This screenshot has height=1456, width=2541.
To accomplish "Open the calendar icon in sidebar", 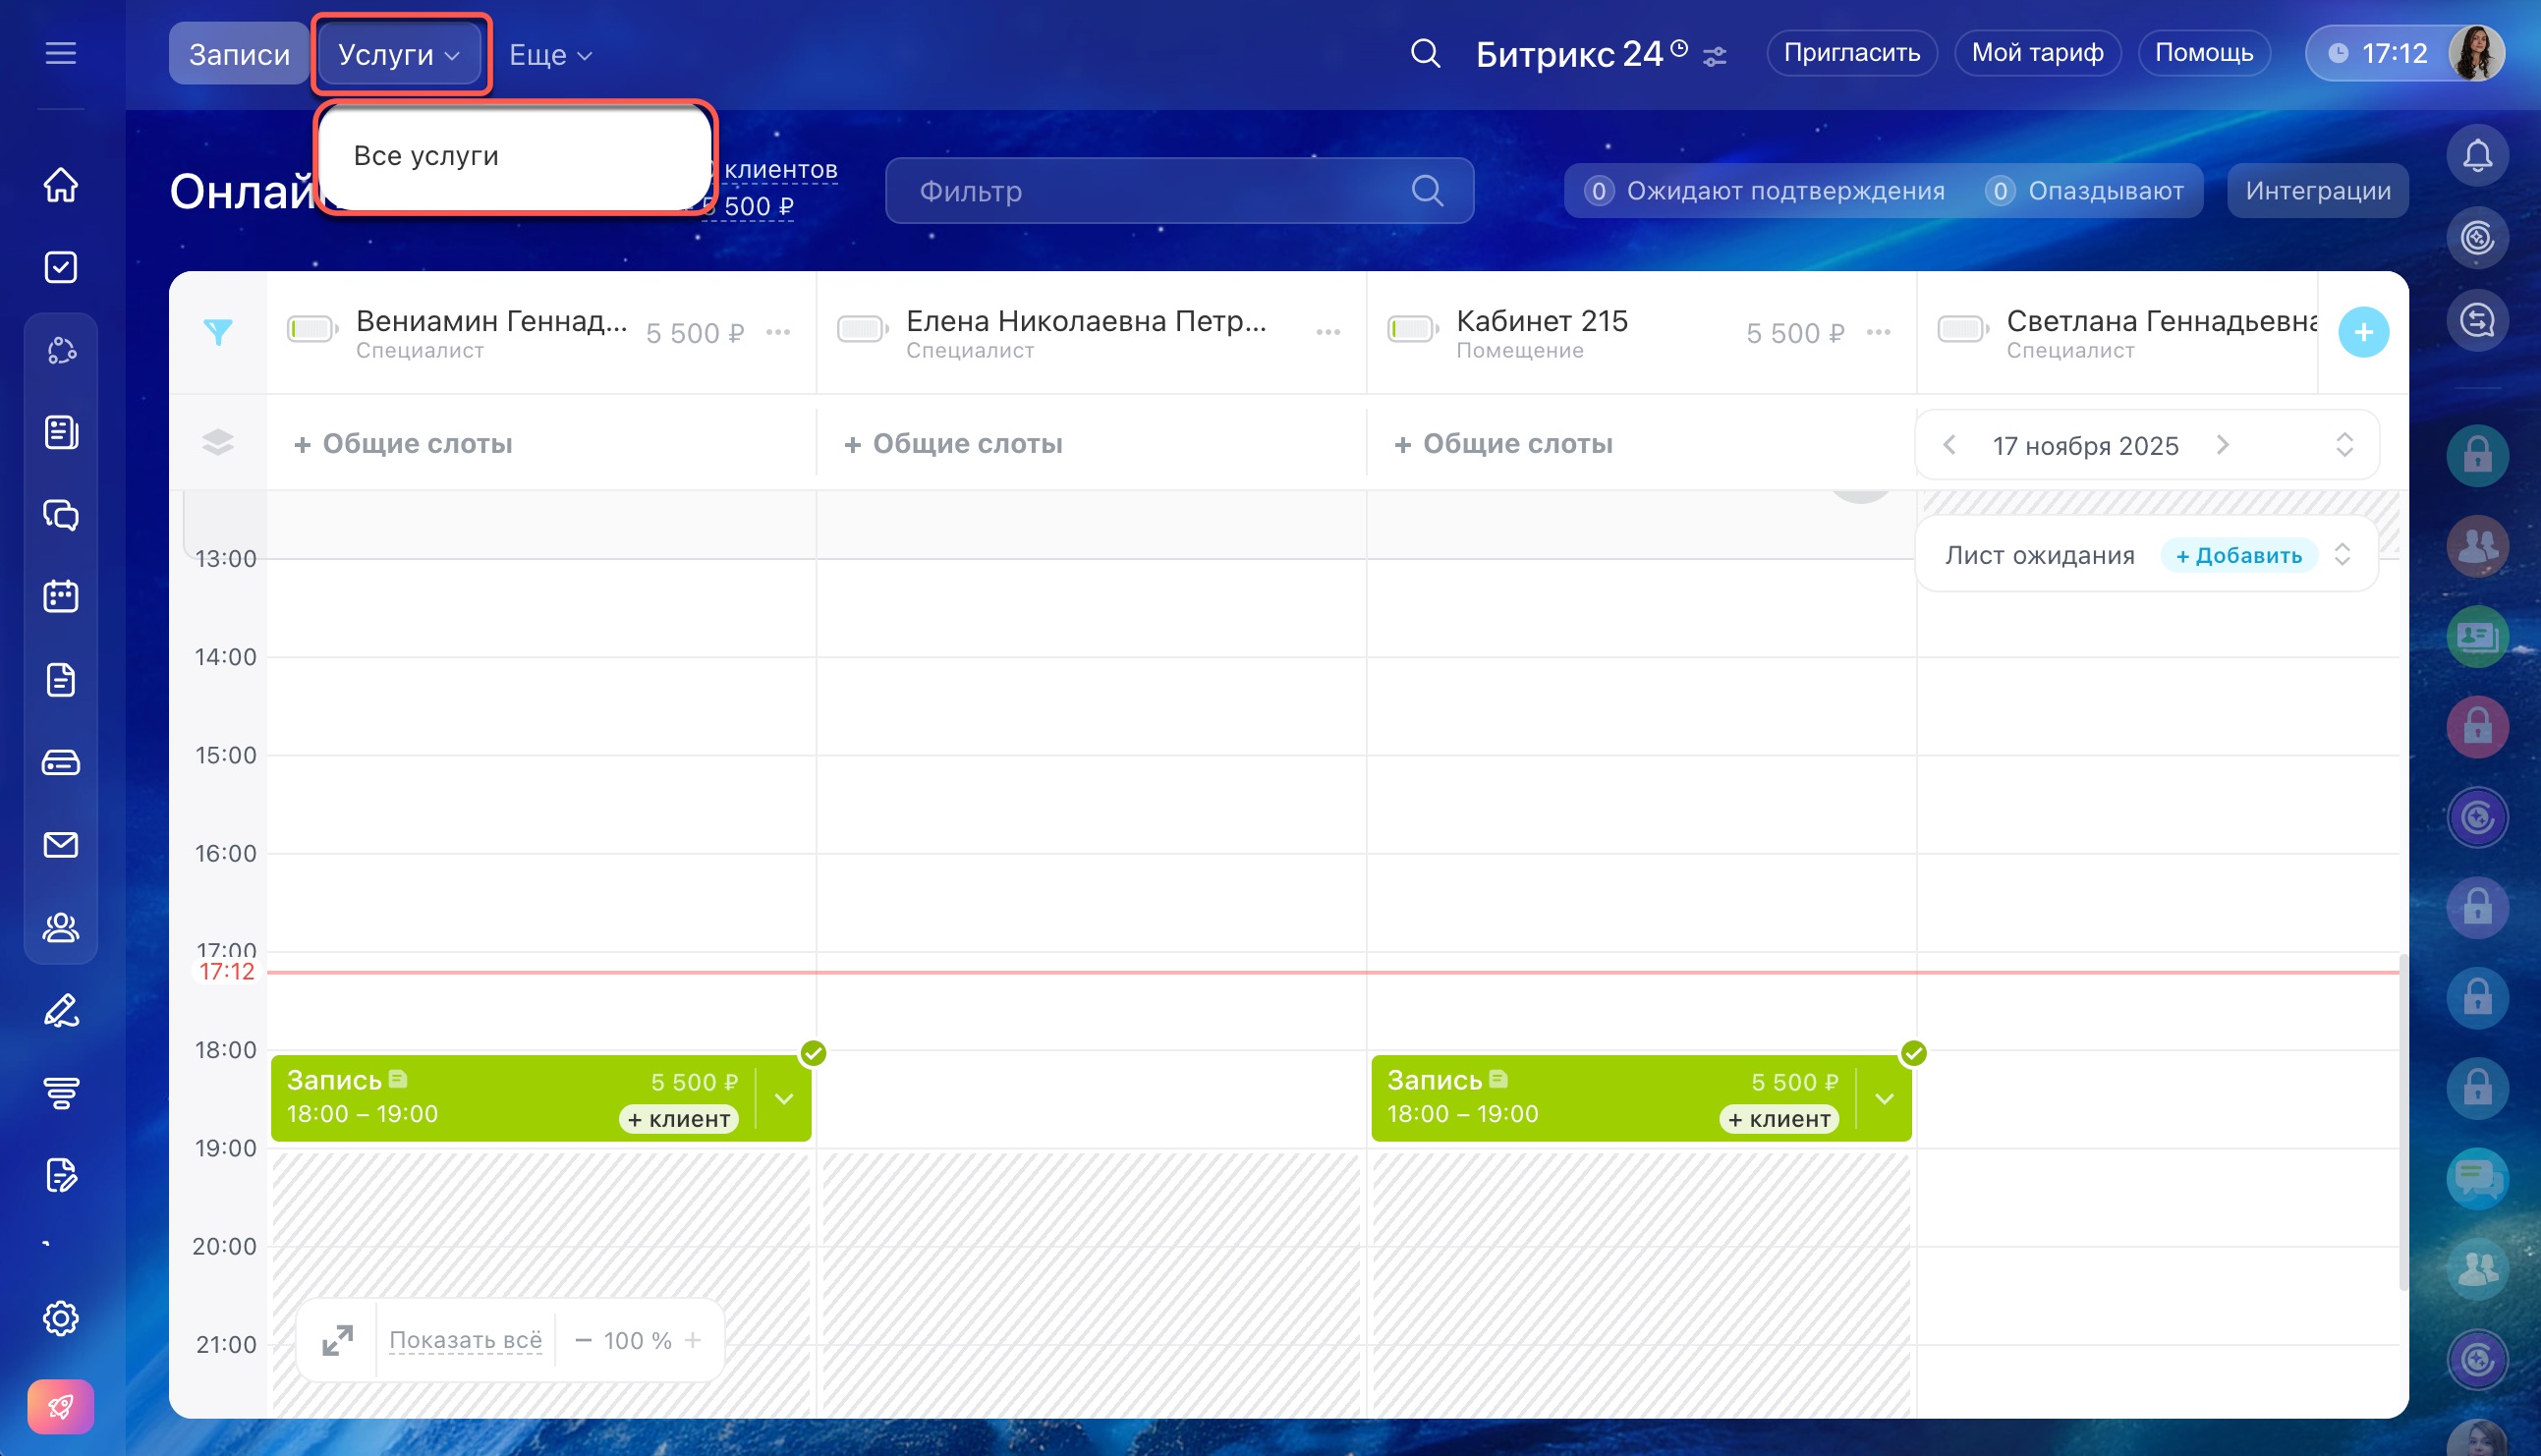I will pyautogui.click(x=61, y=597).
